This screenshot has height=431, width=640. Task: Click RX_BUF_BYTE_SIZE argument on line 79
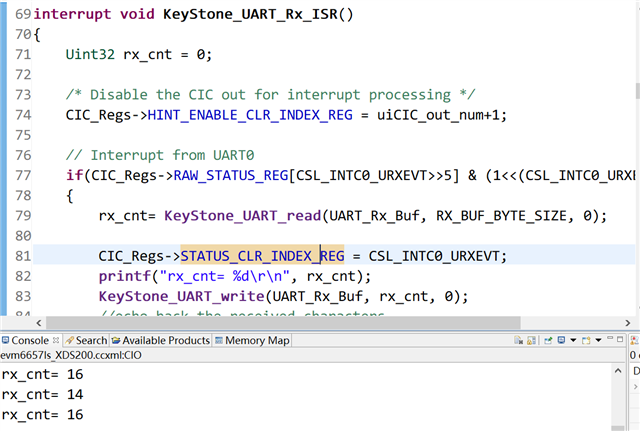pos(502,216)
